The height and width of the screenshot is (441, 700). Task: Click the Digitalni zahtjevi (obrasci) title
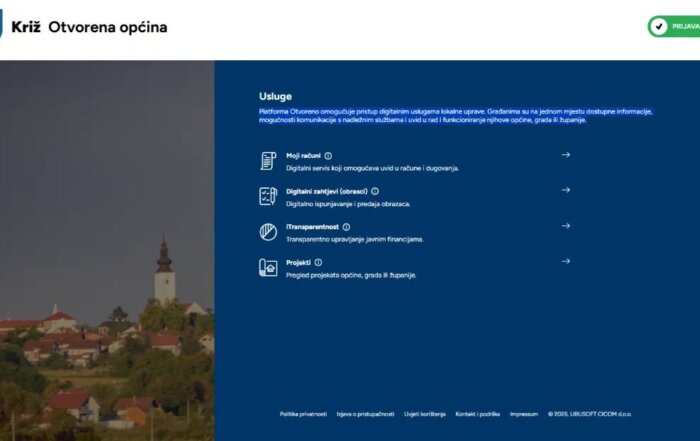(x=327, y=191)
